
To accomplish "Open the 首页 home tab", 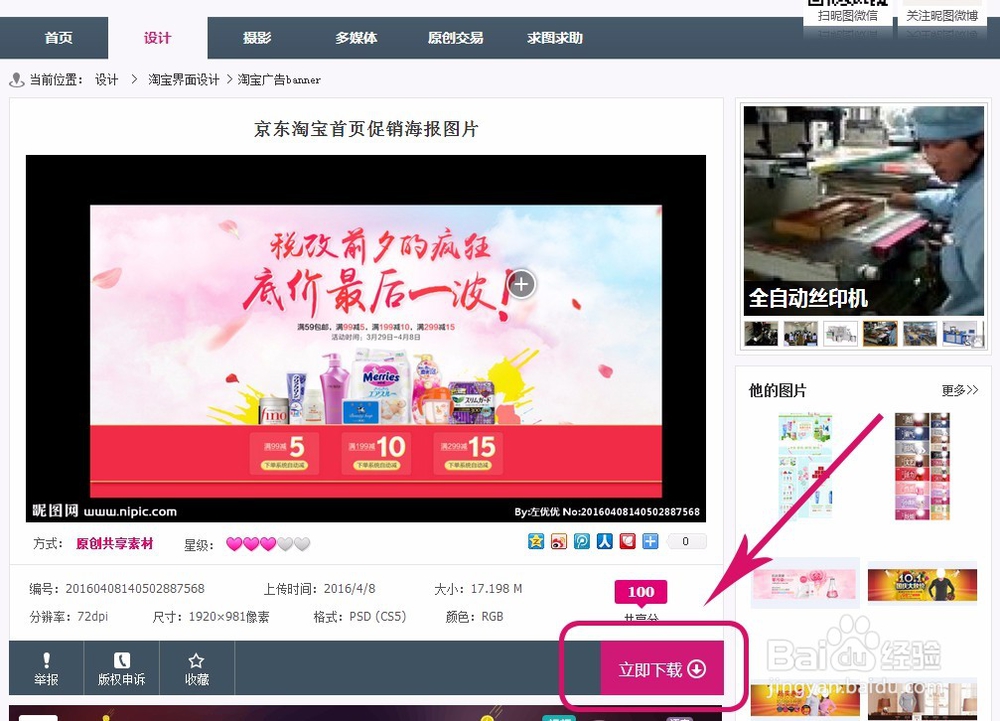I will (x=58, y=38).
